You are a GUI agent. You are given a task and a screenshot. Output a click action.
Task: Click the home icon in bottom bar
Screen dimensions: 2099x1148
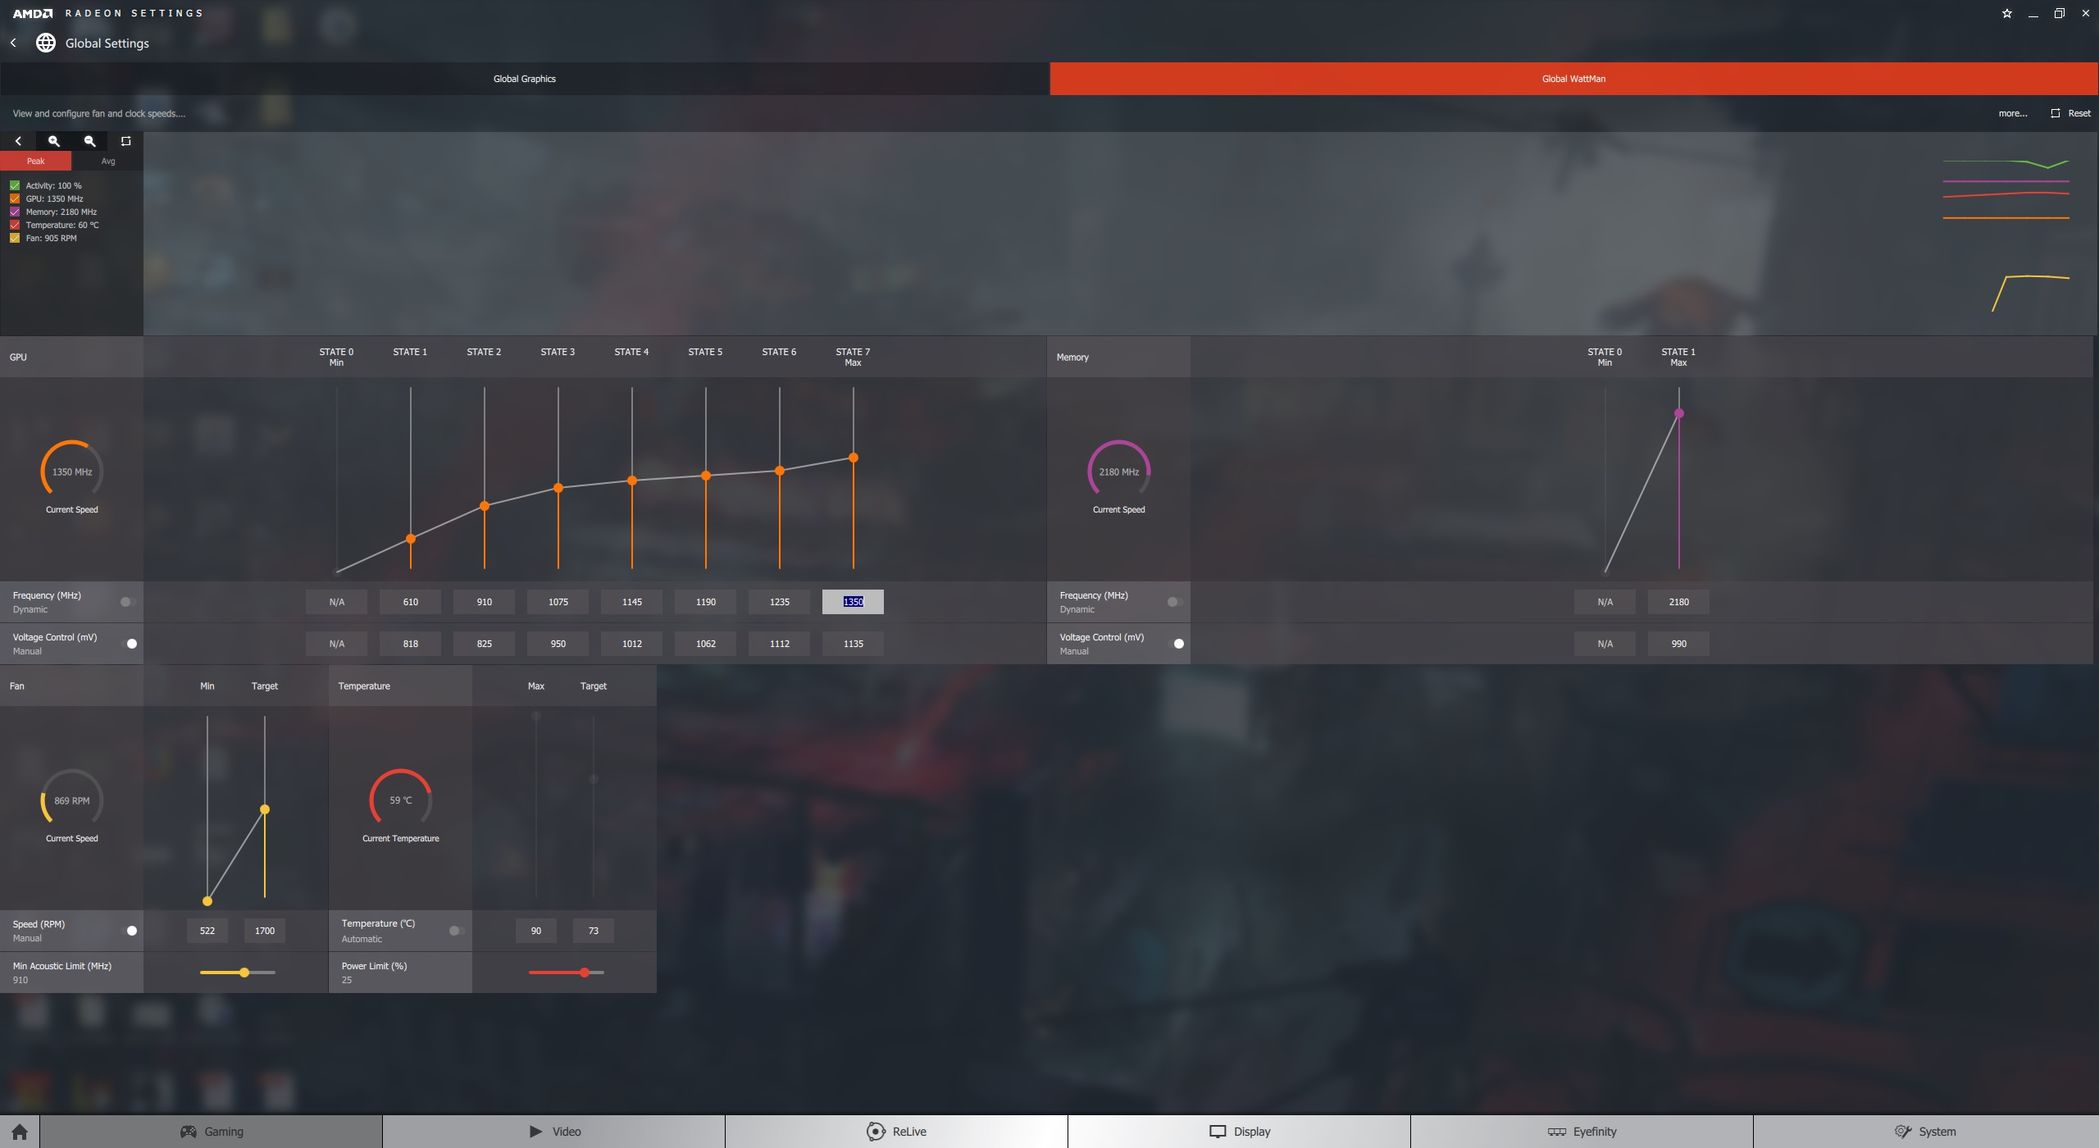coord(19,1132)
